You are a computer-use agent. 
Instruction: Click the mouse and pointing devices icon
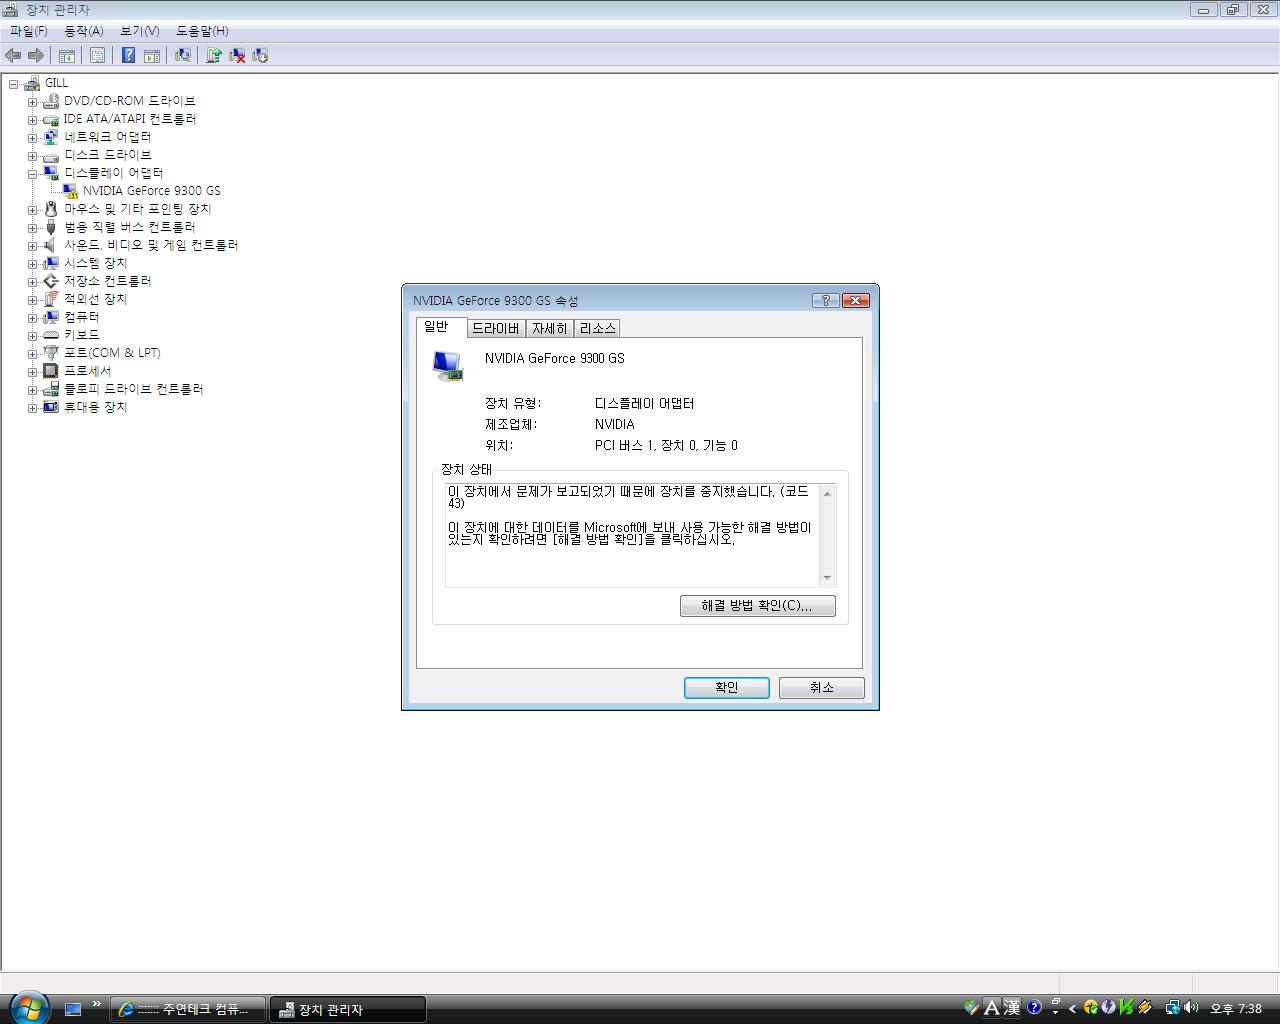pyautogui.click(x=51, y=209)
